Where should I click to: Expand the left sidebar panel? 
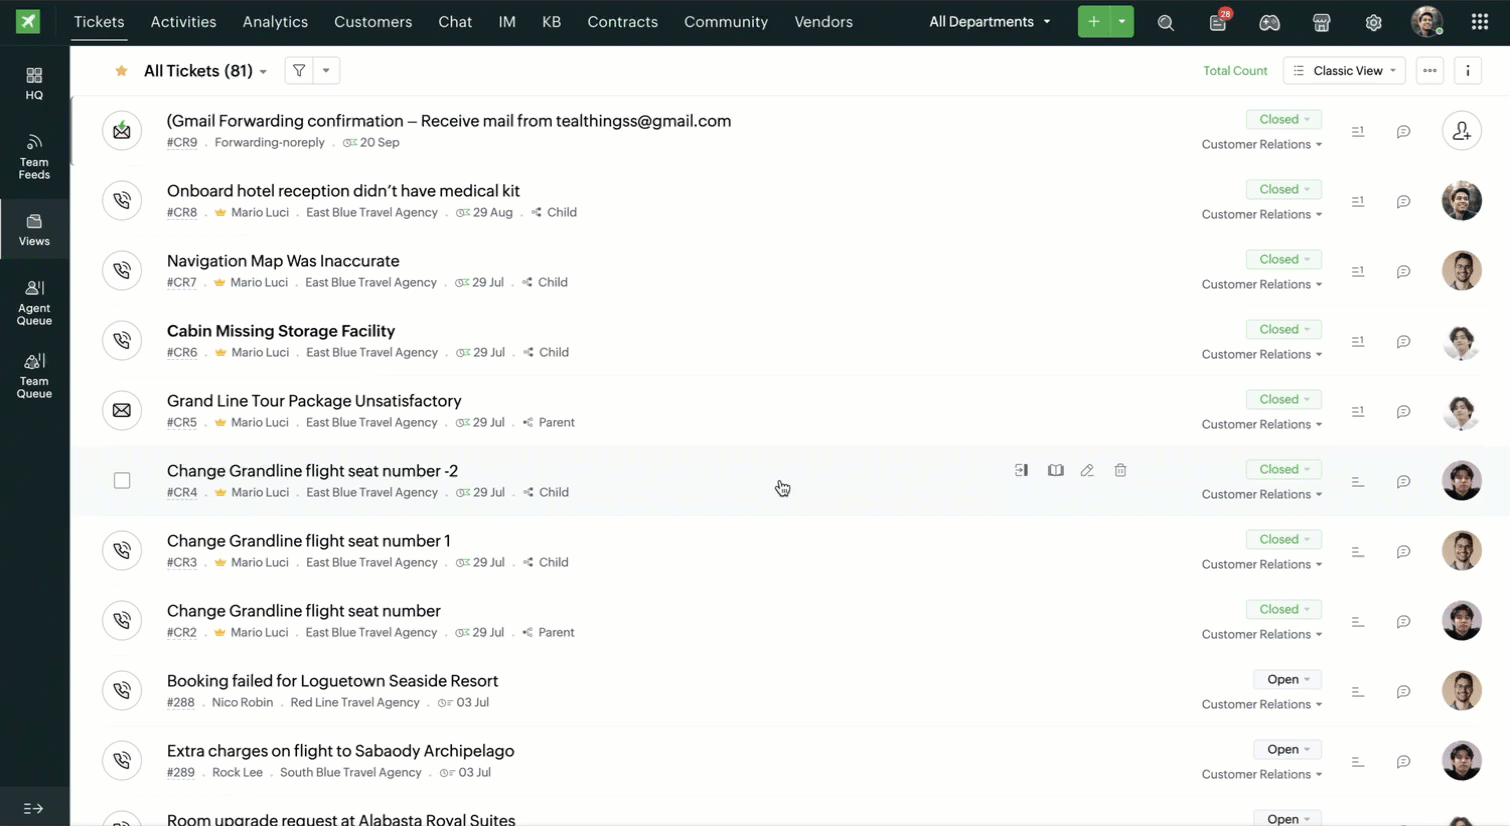(x=33, y=808)
